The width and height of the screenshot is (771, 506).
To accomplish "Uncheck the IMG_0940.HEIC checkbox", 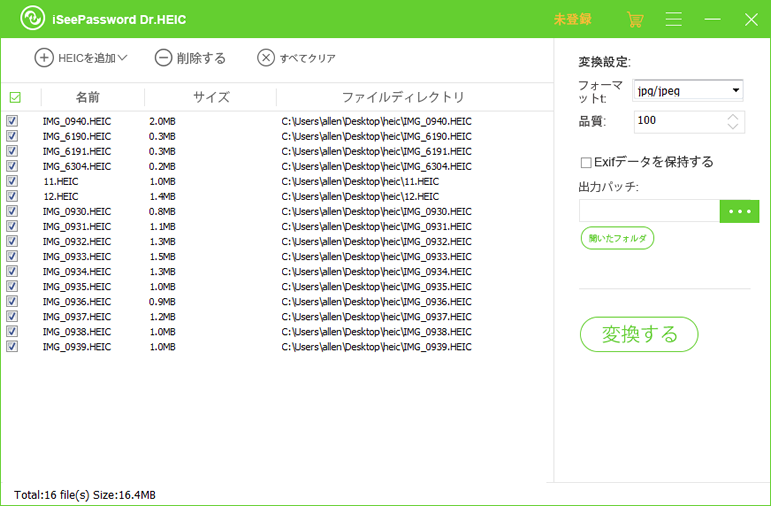I will click(x=12, y=121).
